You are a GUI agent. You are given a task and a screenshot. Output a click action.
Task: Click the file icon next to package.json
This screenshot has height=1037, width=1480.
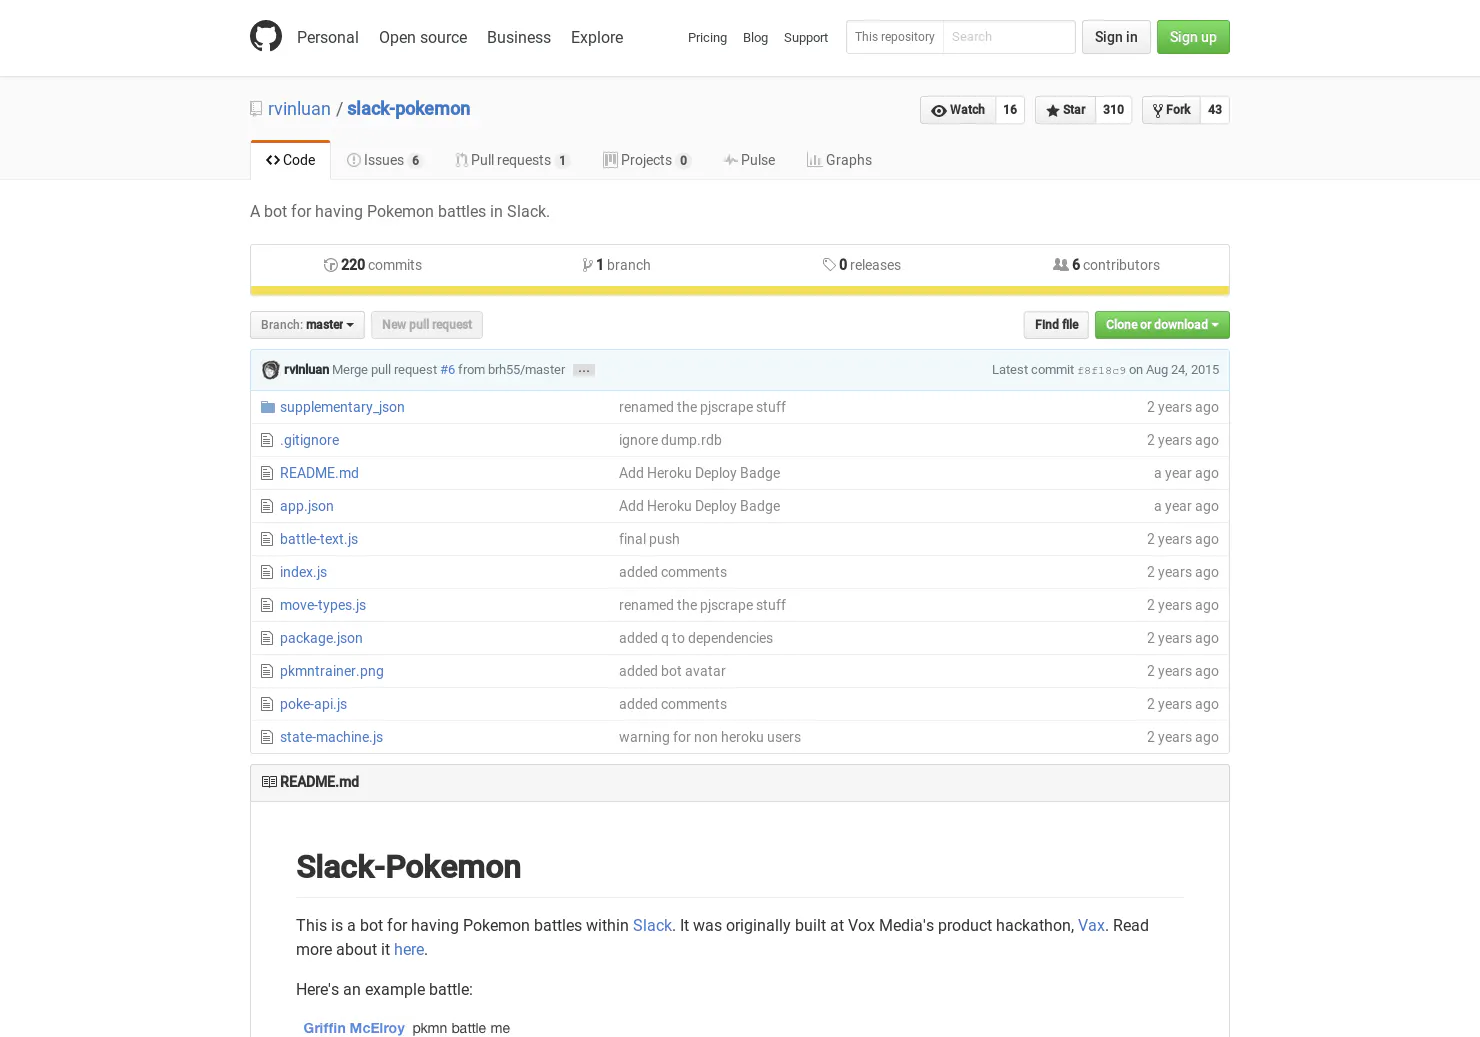[x=267, y=638]
